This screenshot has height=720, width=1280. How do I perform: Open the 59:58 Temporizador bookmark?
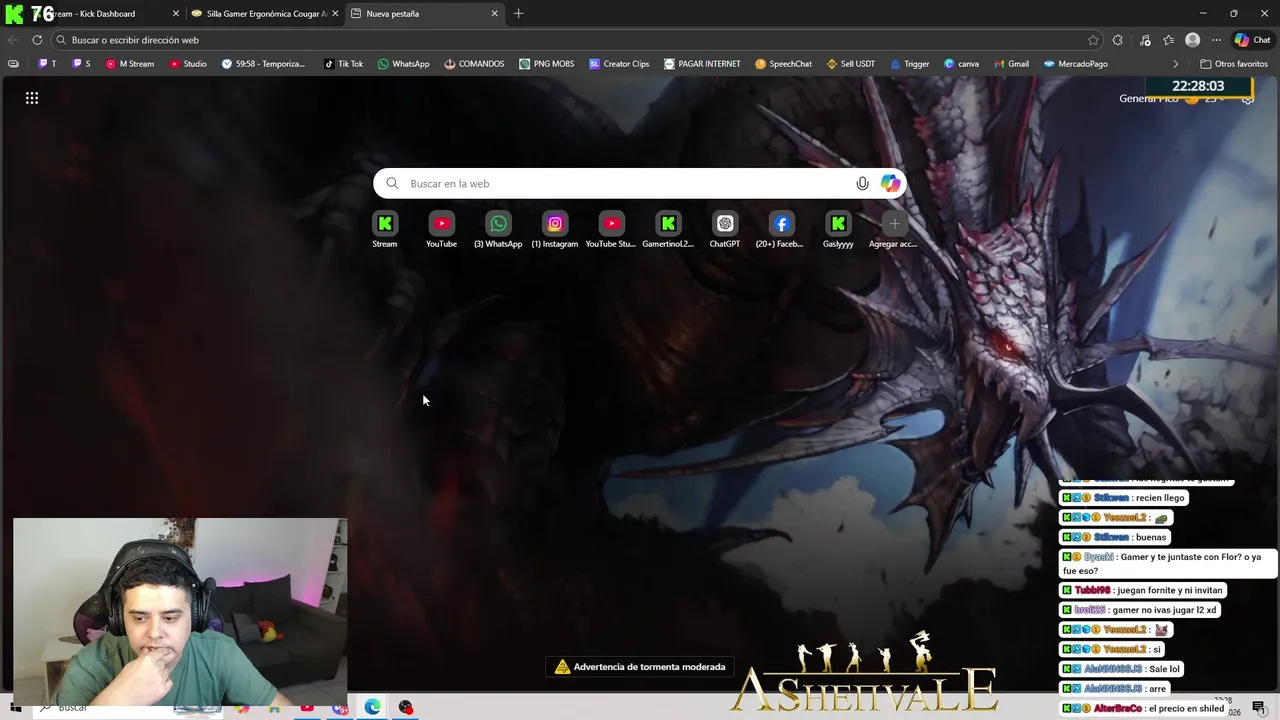[263, 64]
